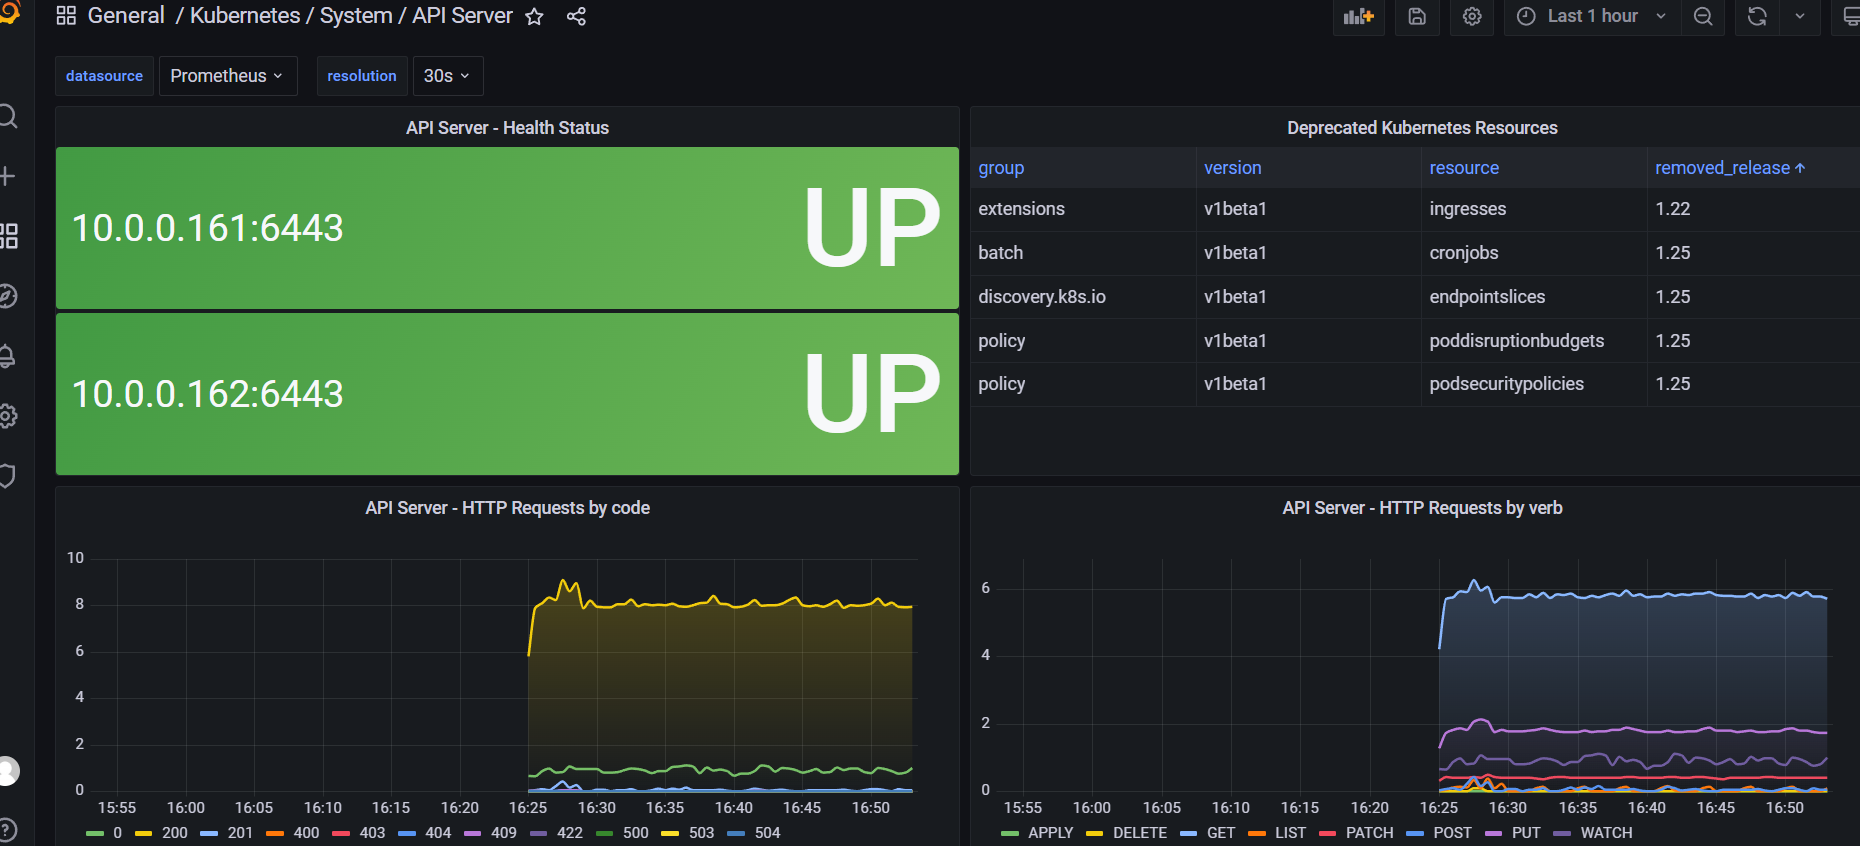Open the Dashboards icon in sidebar

8,236
